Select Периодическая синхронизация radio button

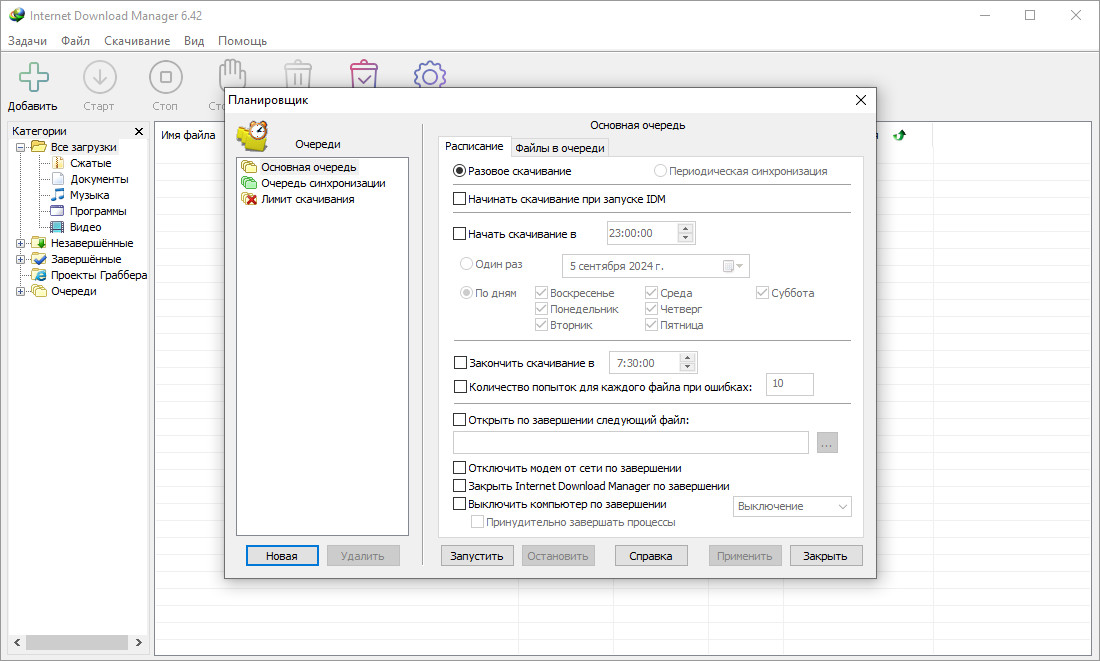pyautogui.click(x=660, y=171)
